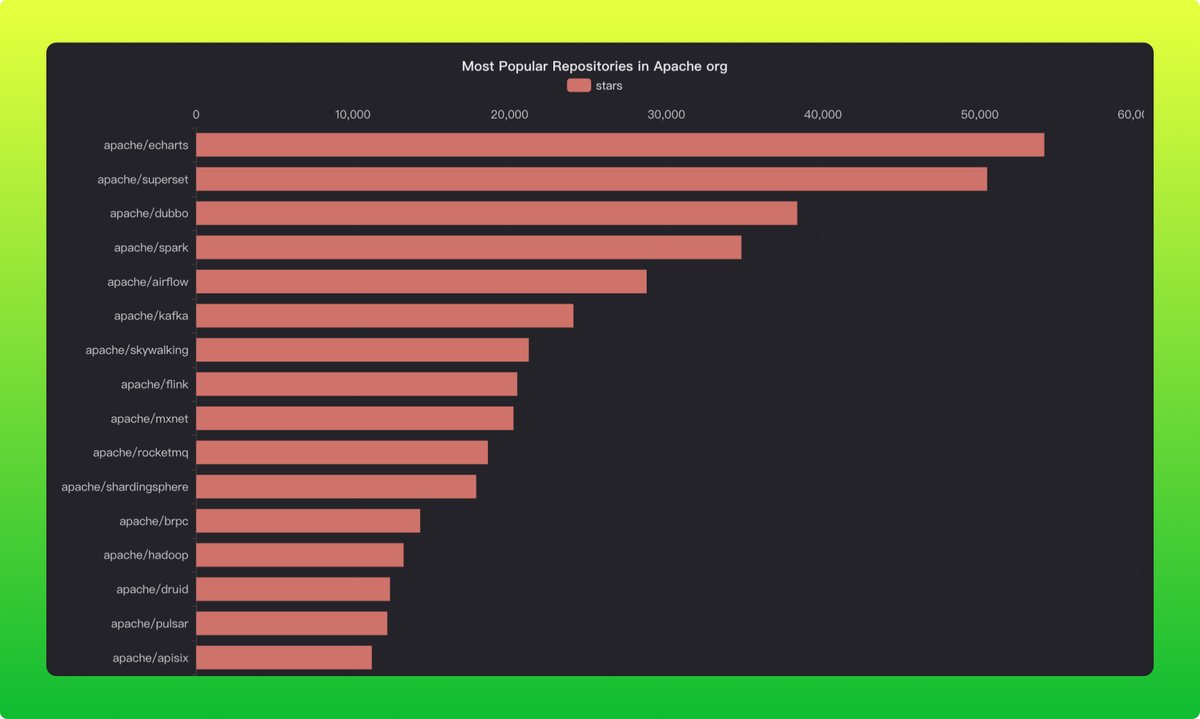Click the apache/druid bar
The height and width of the screenshot is (719, 1200).
(293, 589)
